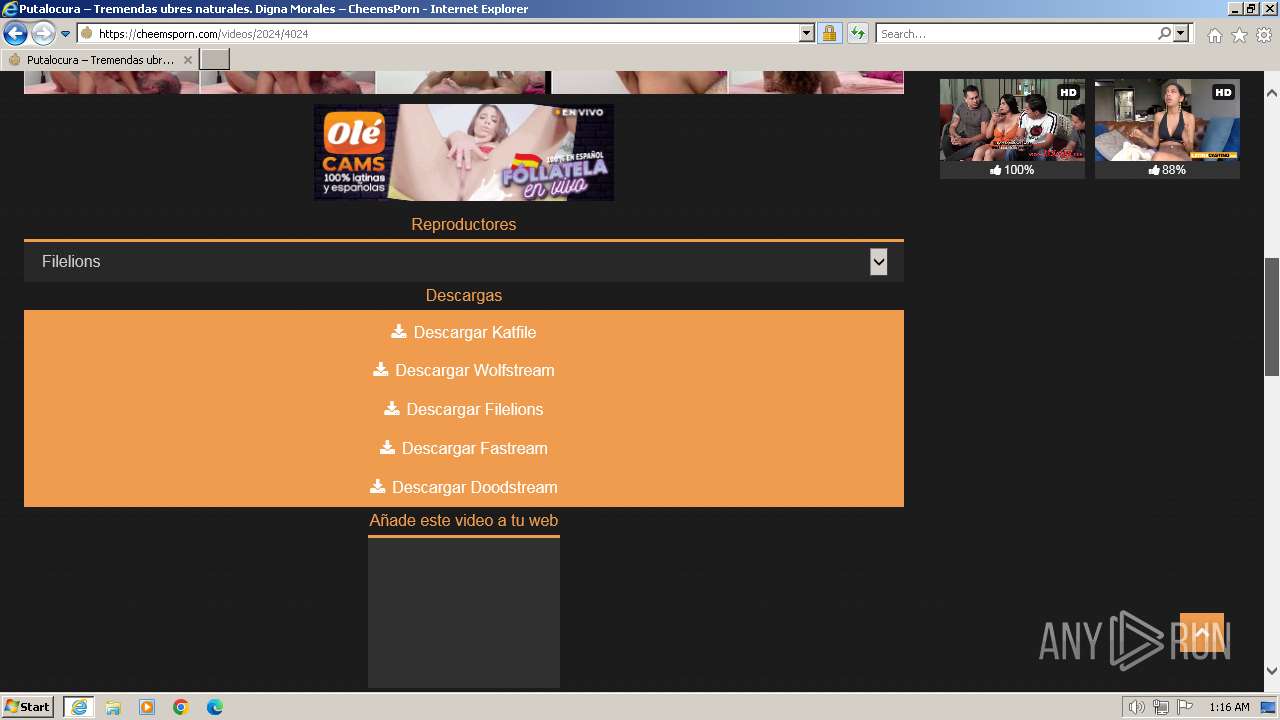Launch Chrome from the taskbar
The height and width of the screenshot is (720, 1280).
click(181, 707)
